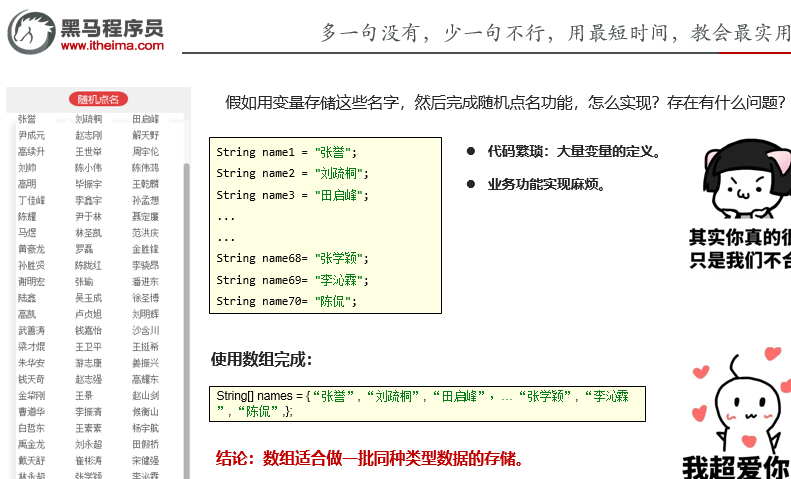Select 宋健强 in the name list
791x479 pixels.
pos(145,460)
